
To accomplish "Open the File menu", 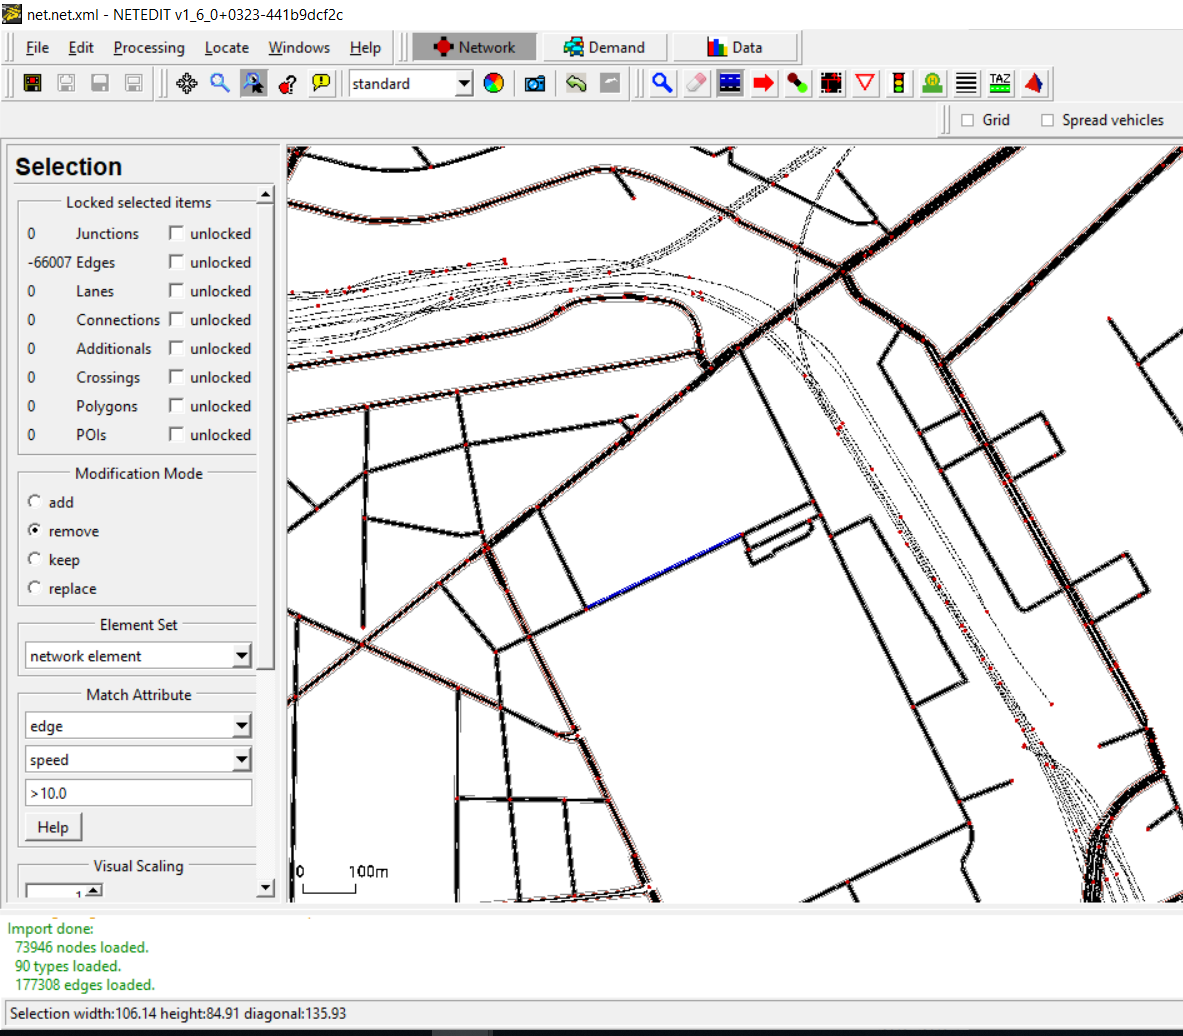I will pos(37,48).
